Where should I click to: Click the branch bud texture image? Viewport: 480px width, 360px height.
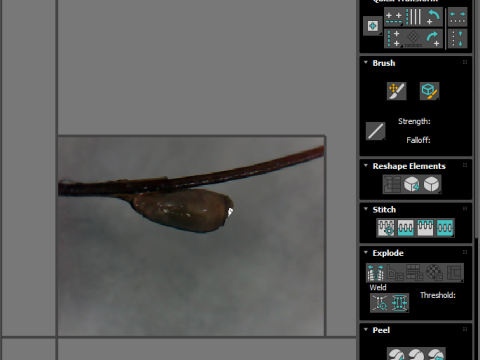[191, 236]
